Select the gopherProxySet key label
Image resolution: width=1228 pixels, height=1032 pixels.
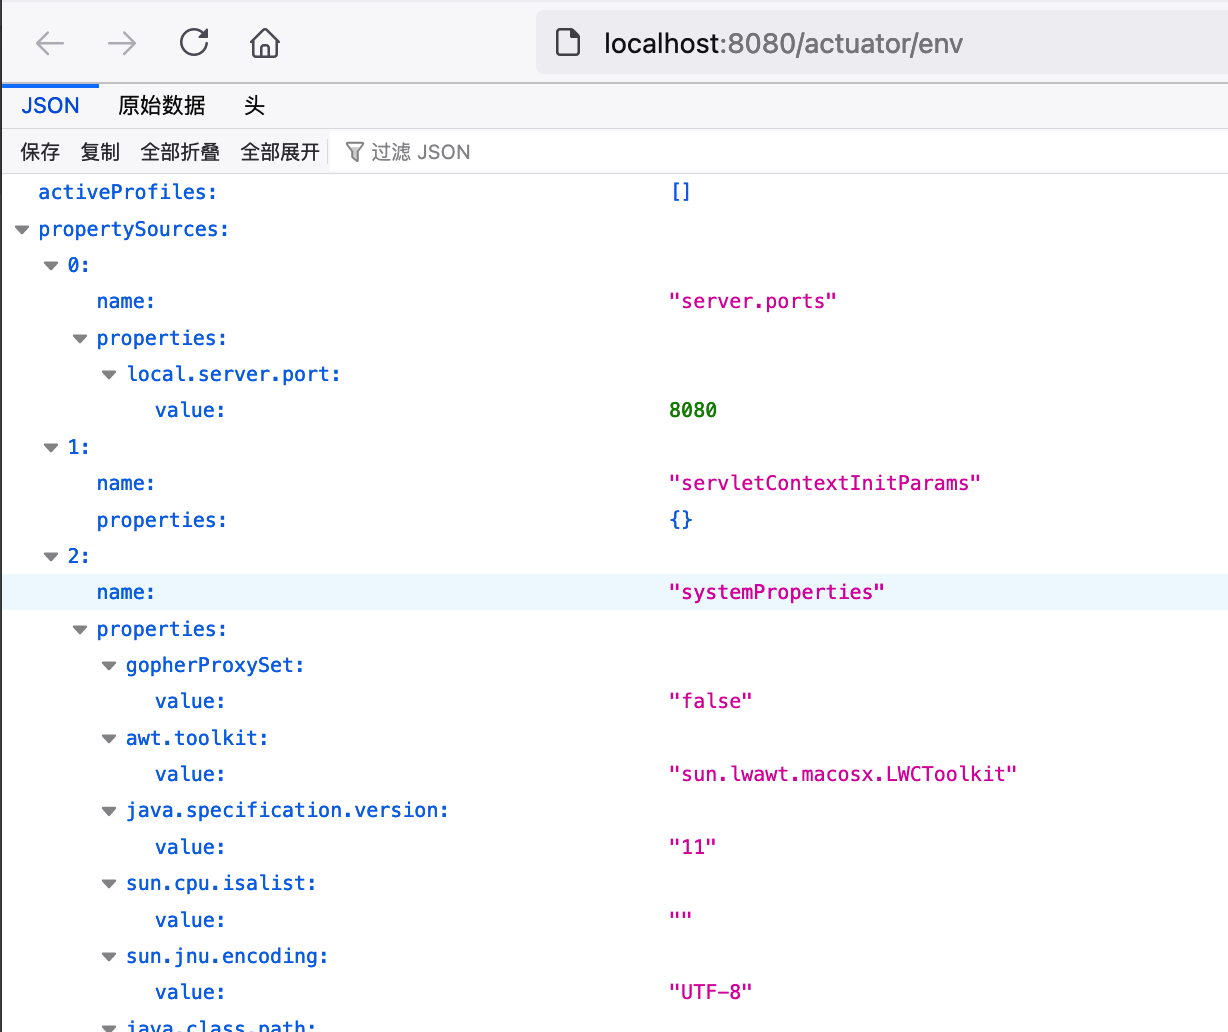[215, 665]
